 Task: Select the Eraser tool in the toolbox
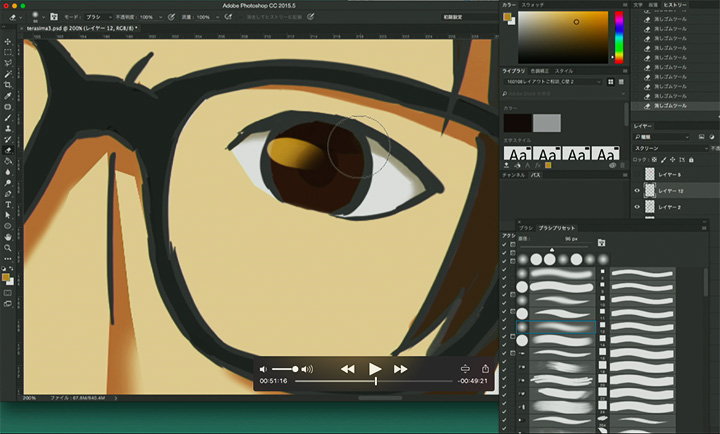pyautogui.click(x=8, y=151)
